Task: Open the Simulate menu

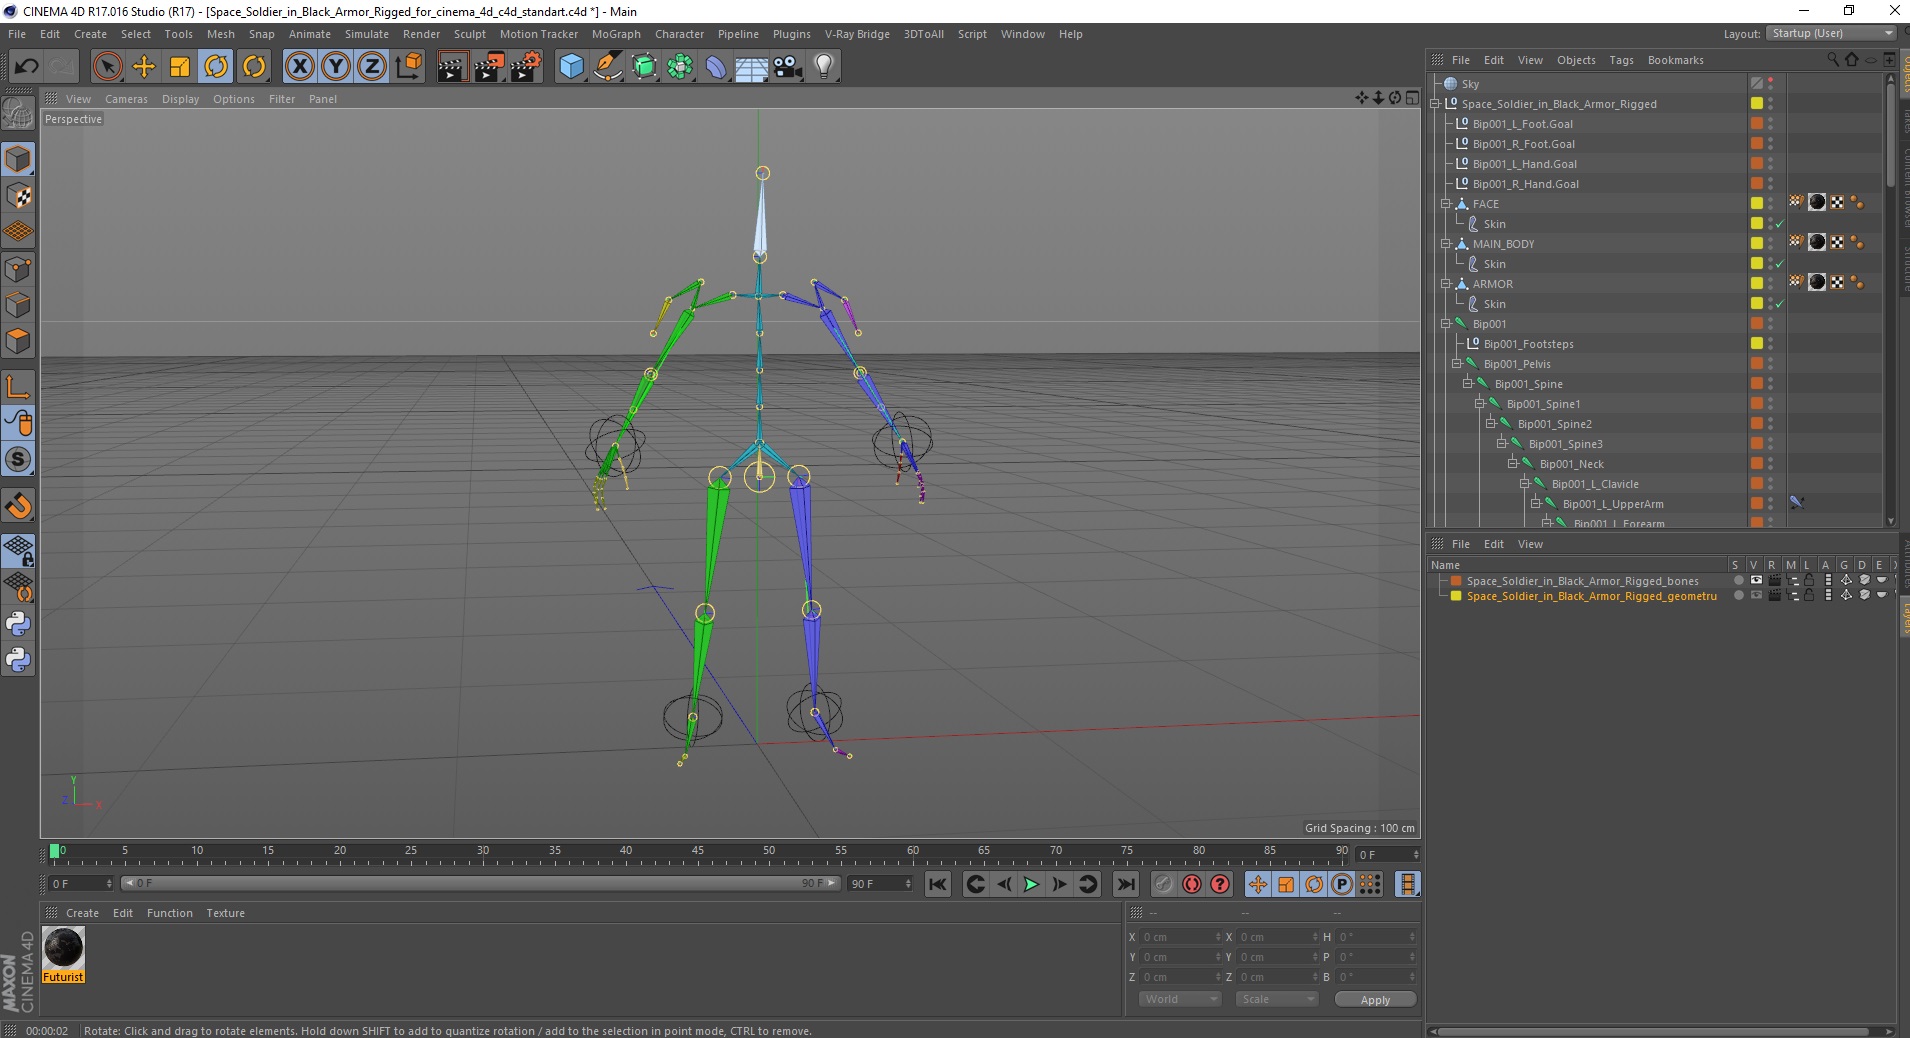Action: 367,34
